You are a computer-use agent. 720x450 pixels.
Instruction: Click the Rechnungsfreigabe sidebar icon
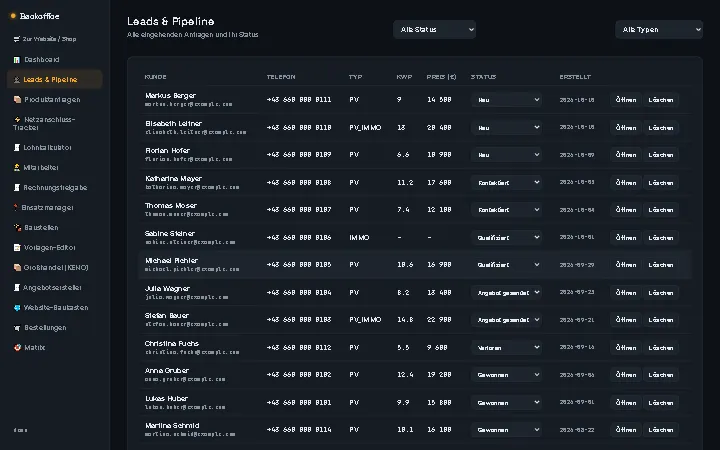(17, 187)
